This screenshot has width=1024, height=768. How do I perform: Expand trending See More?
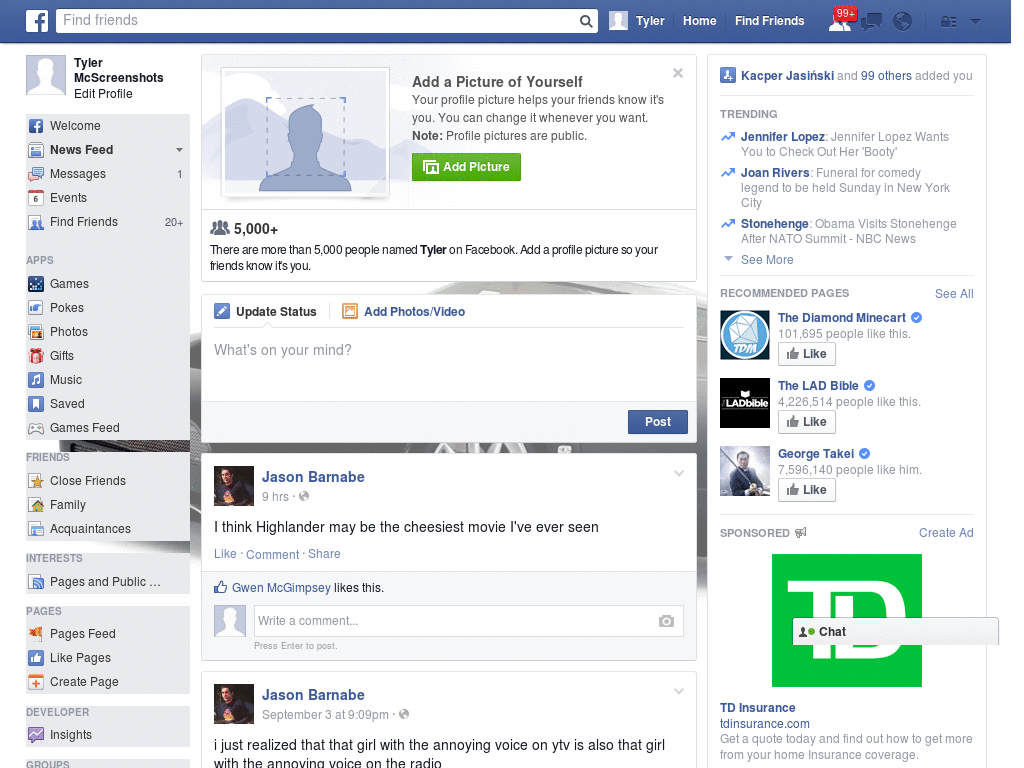[767, 259]
